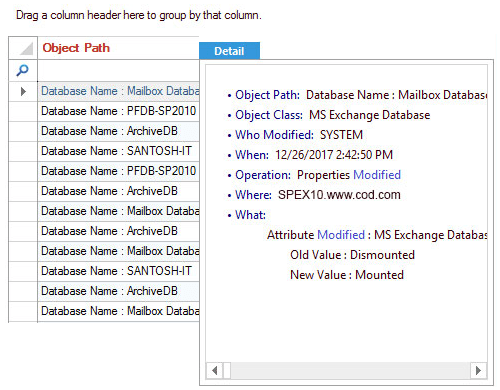
Task: Click 'Modified' in the Operation line
Action: click(377, 175)
